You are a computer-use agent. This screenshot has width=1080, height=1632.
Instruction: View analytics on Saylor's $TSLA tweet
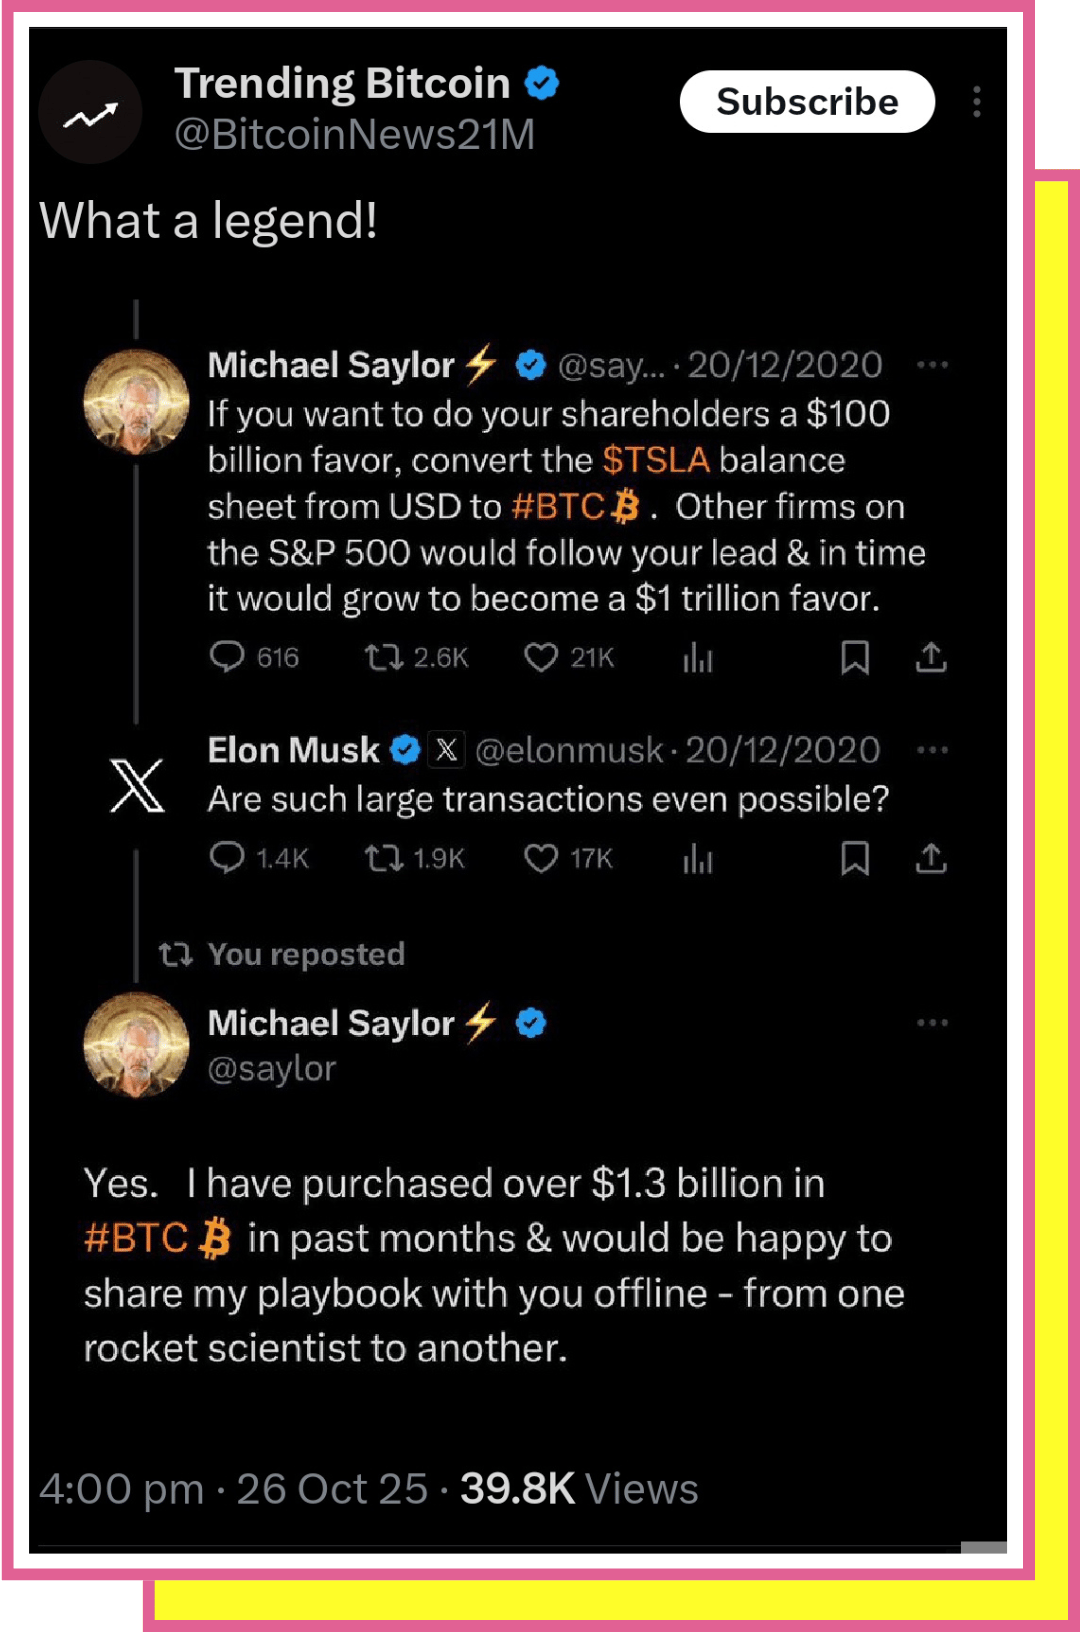tap(698, 657)
